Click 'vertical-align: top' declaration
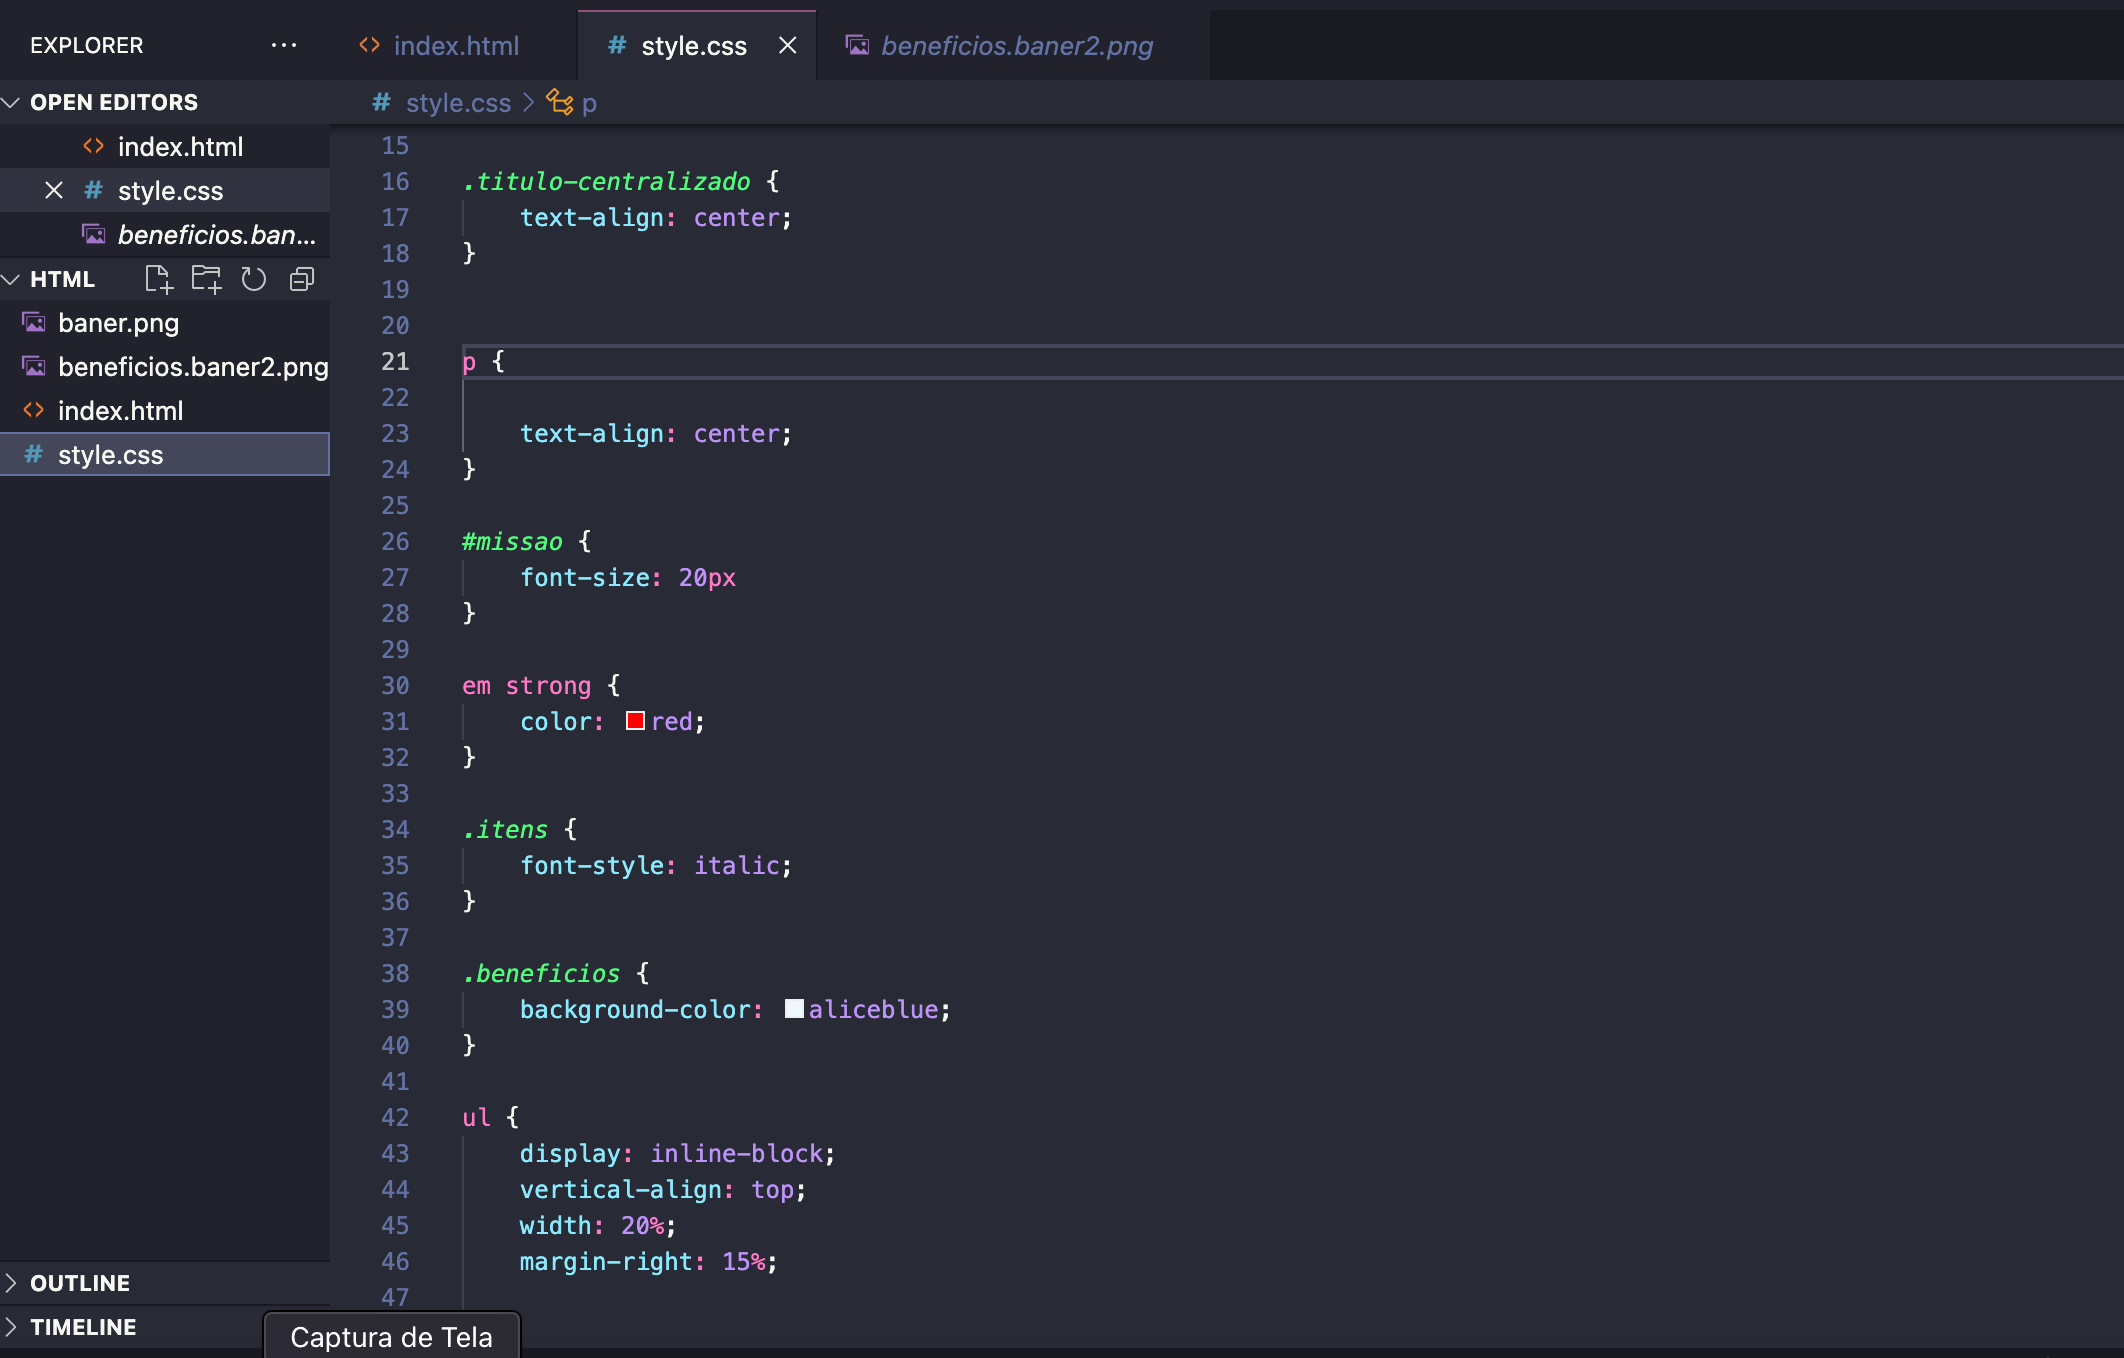The image size is (2124, 1358). pos(662,1189)
